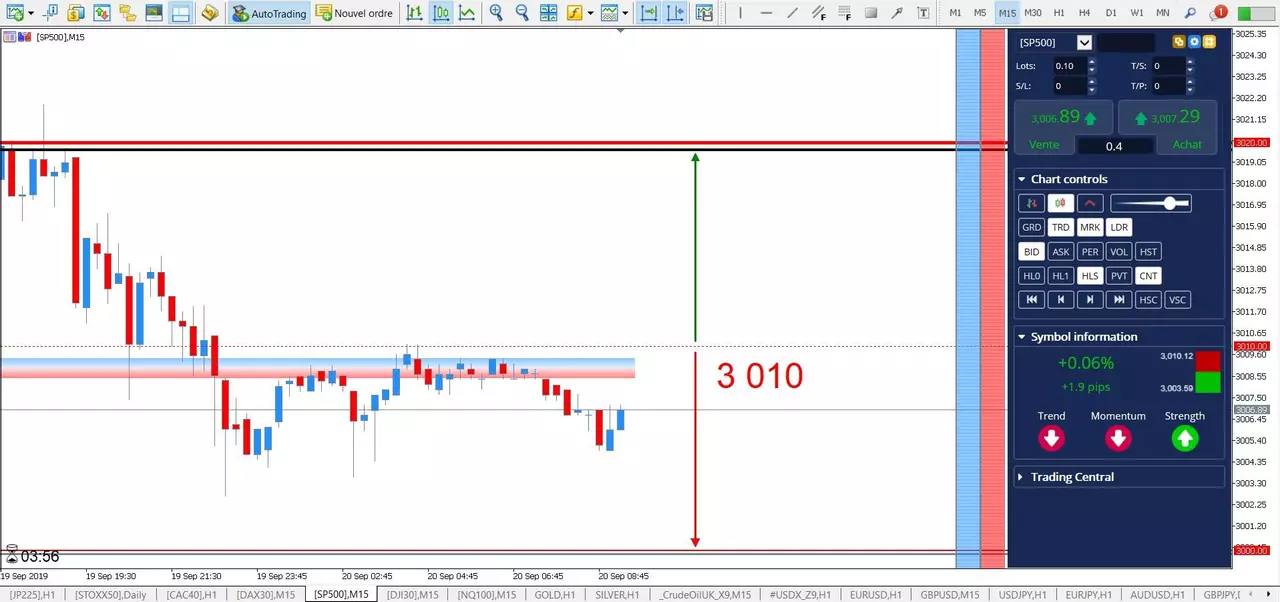1280x602 pixels.
Task: Collapse the Symbol information section
Action: click(1021, 337)
